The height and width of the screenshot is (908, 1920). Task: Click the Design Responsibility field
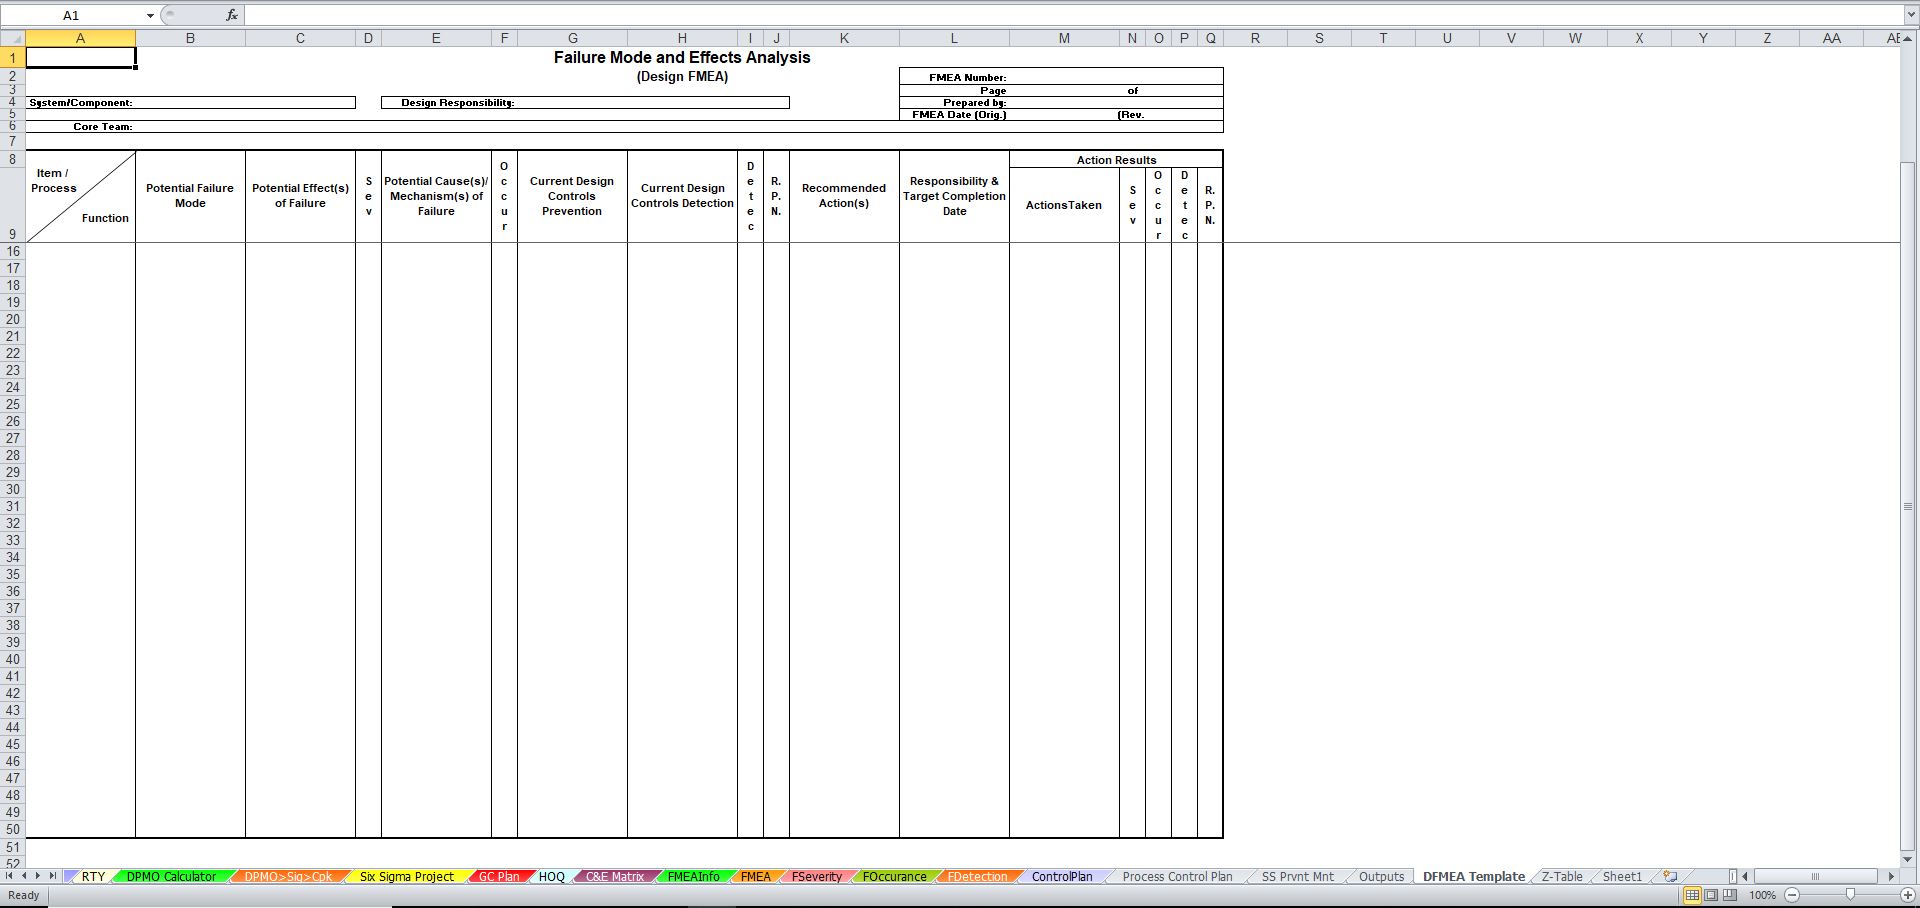[585, 102]
